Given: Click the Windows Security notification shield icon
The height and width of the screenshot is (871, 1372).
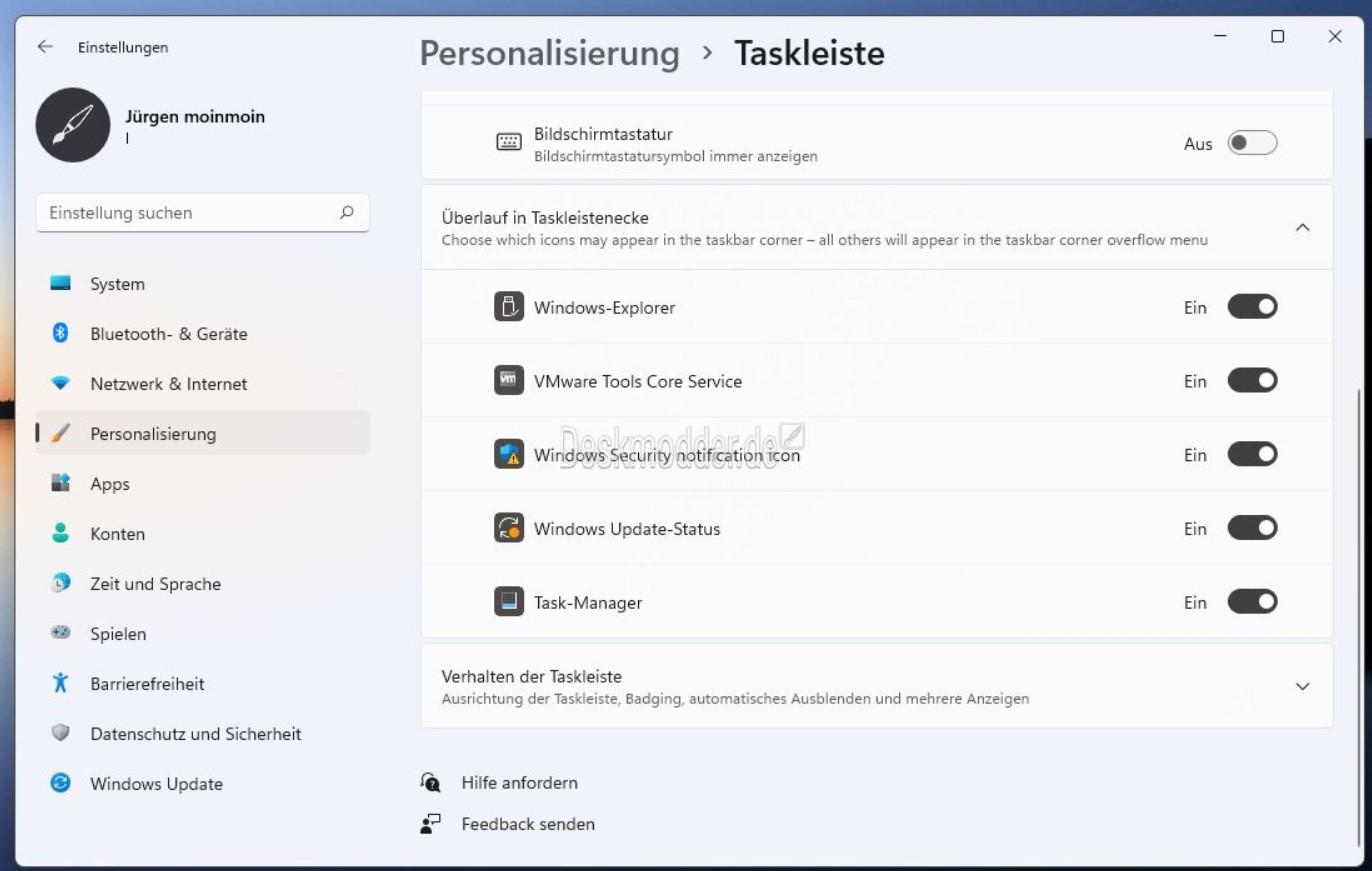Looking at the screenshot, I should (509, 455).
